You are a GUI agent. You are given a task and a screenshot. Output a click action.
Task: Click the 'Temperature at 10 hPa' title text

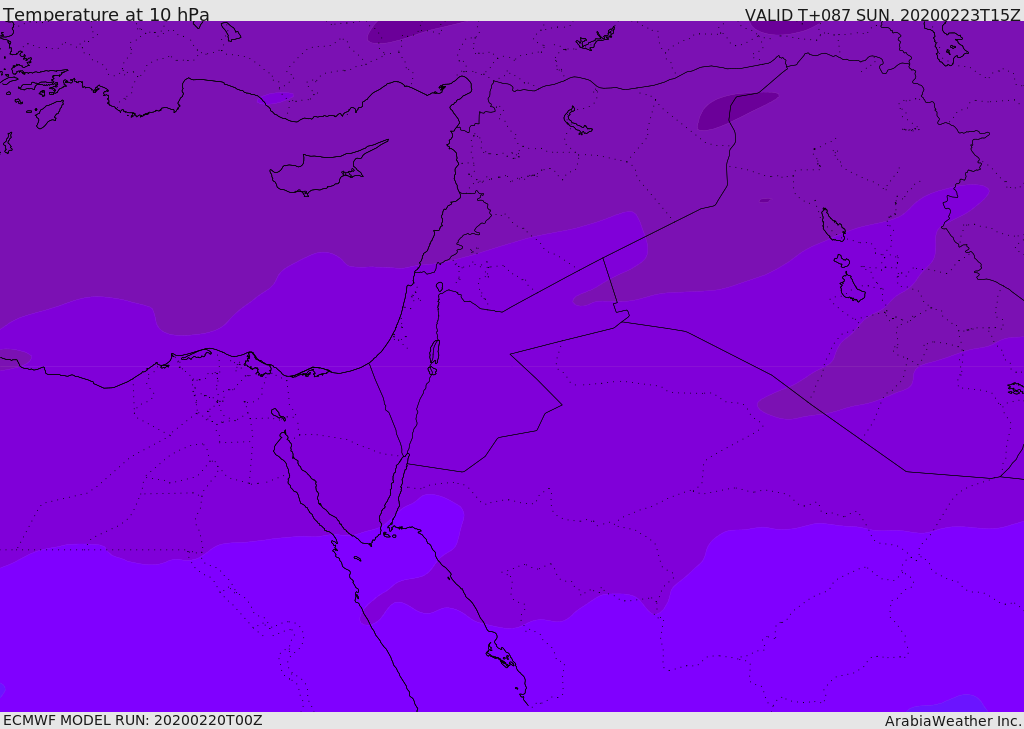[106, 14]
